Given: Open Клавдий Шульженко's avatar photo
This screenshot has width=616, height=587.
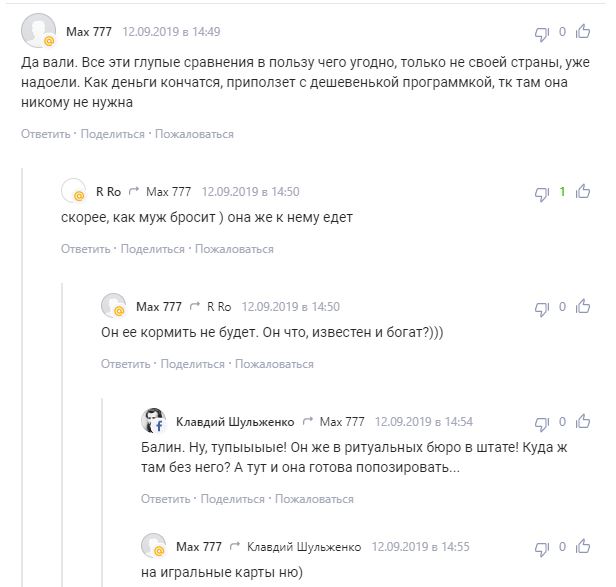Looking at the screenshot, I should pos(153,421).
